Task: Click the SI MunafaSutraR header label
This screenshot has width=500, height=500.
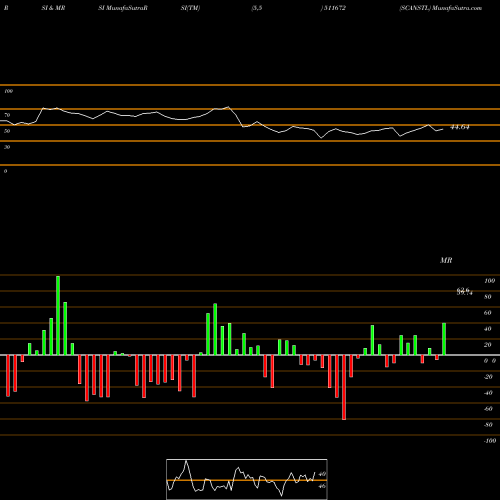Action: tap(123, 8)
